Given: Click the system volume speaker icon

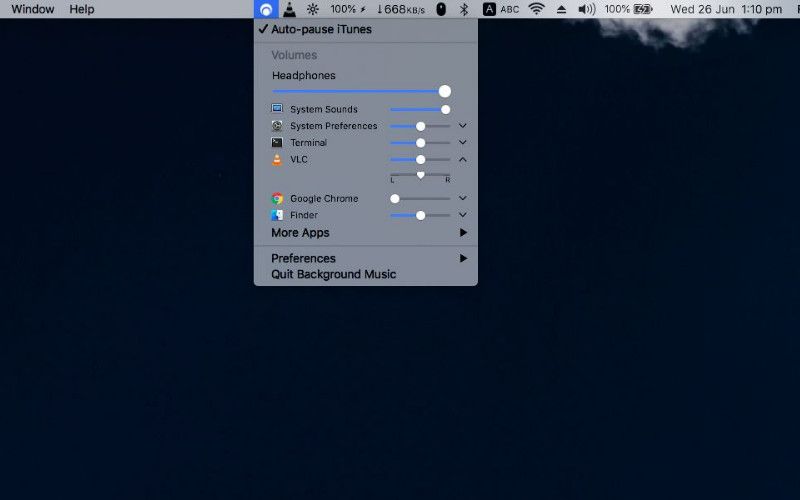Looking at the screenshot, I should (587, 9).
